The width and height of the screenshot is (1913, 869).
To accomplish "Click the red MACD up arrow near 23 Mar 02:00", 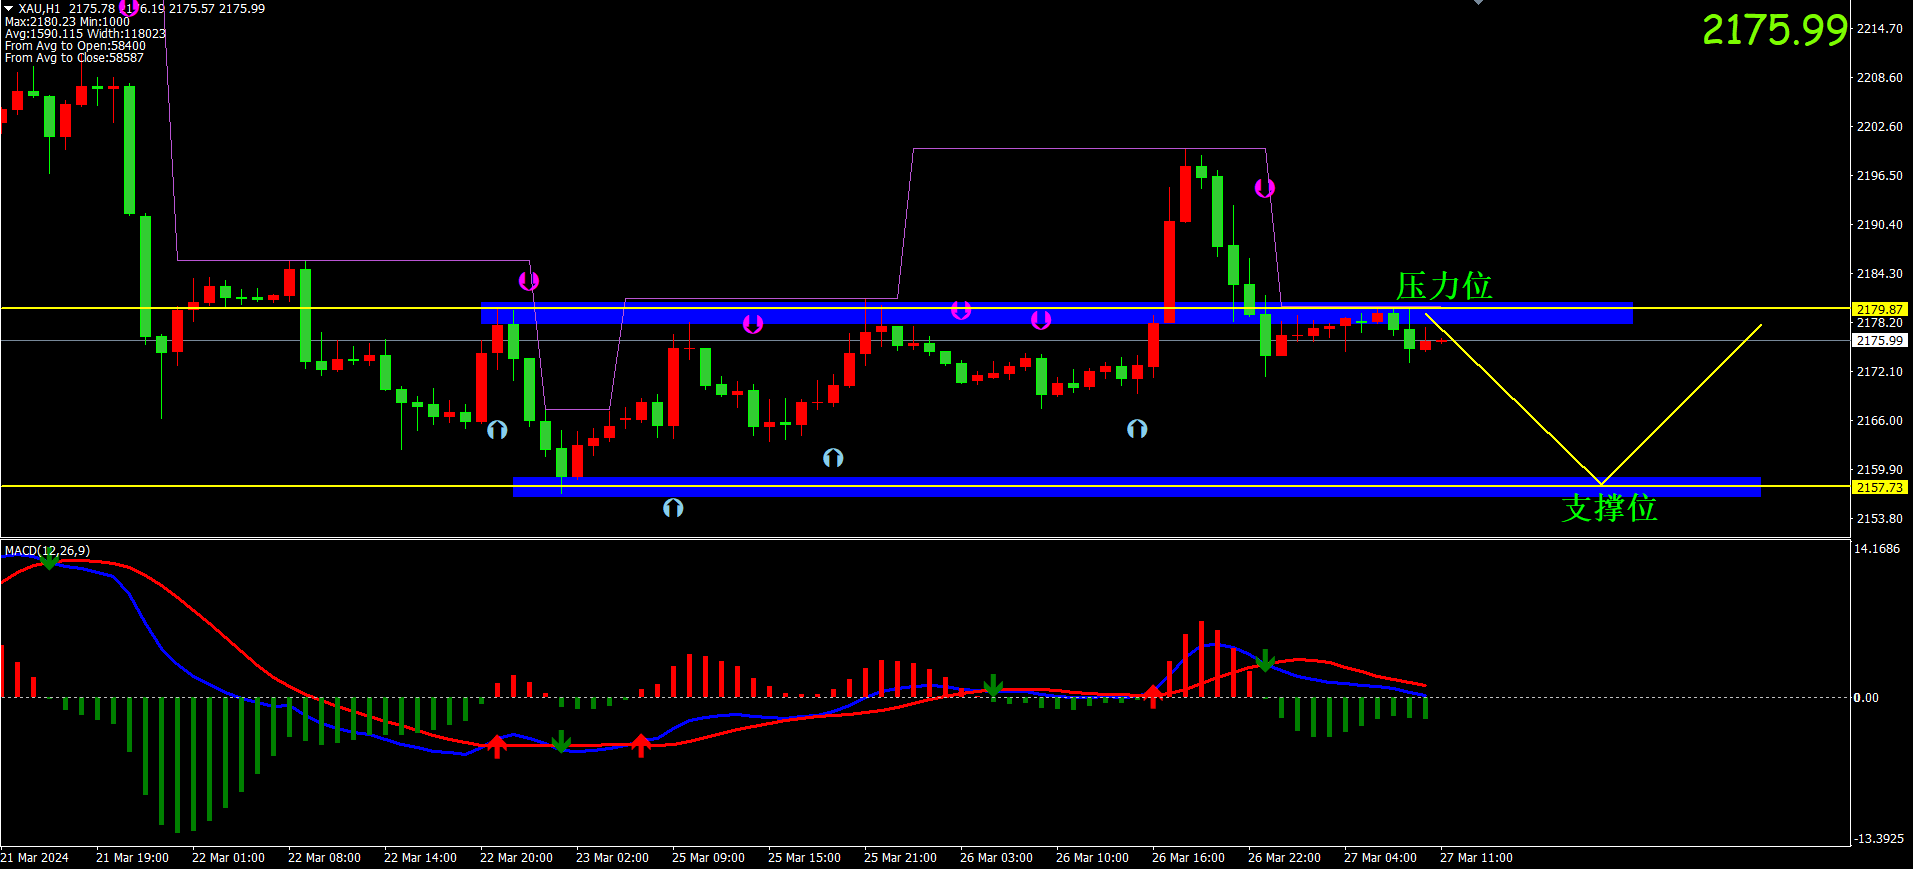I will tap(641, 745).
